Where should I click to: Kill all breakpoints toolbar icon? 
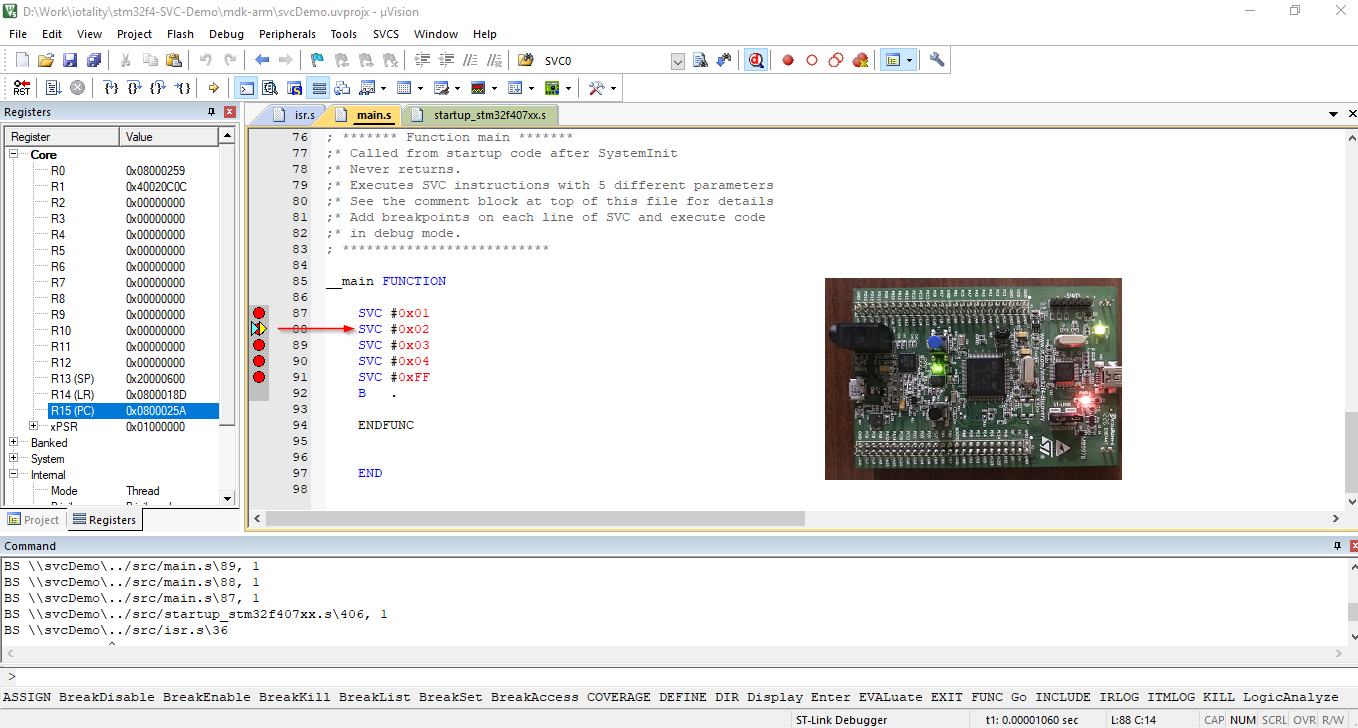tap(860, 60)
